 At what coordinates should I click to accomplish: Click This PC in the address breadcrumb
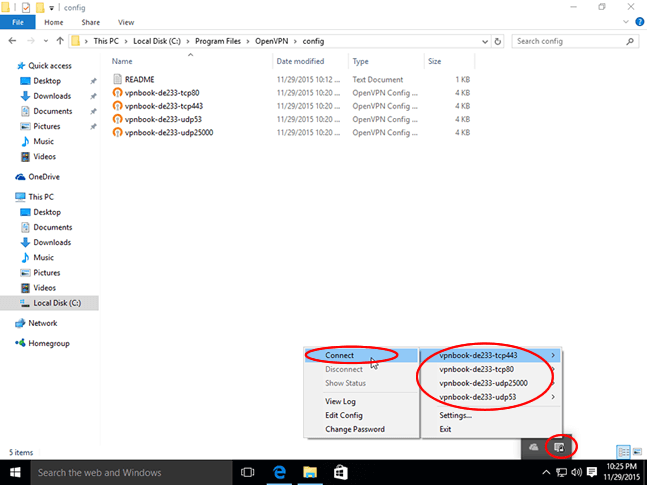click(x=106, y=41)
